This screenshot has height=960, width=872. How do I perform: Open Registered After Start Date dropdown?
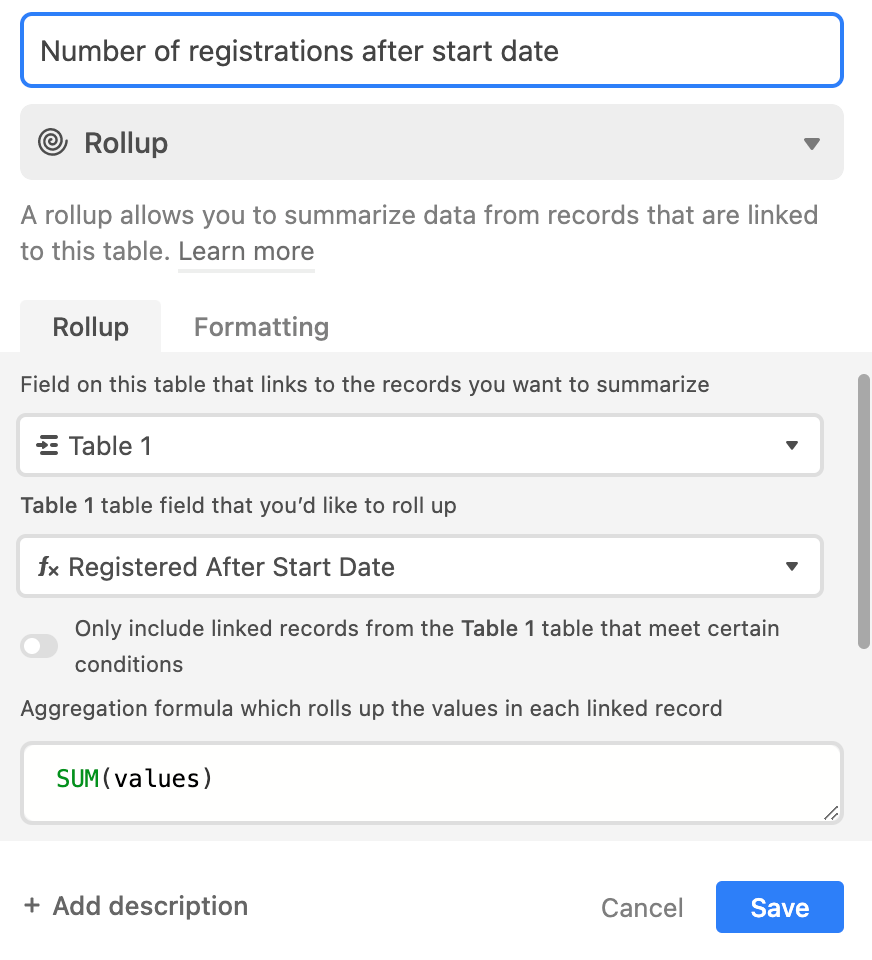coord(420,566)
